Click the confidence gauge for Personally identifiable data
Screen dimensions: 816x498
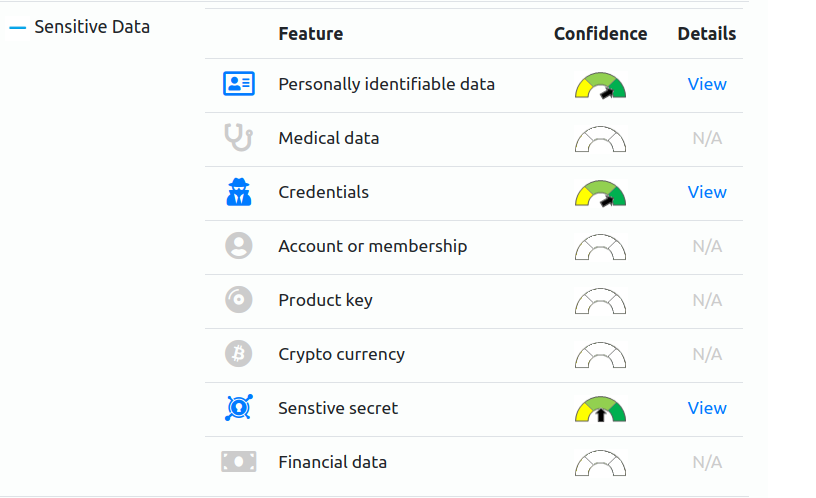click(601, 85)
